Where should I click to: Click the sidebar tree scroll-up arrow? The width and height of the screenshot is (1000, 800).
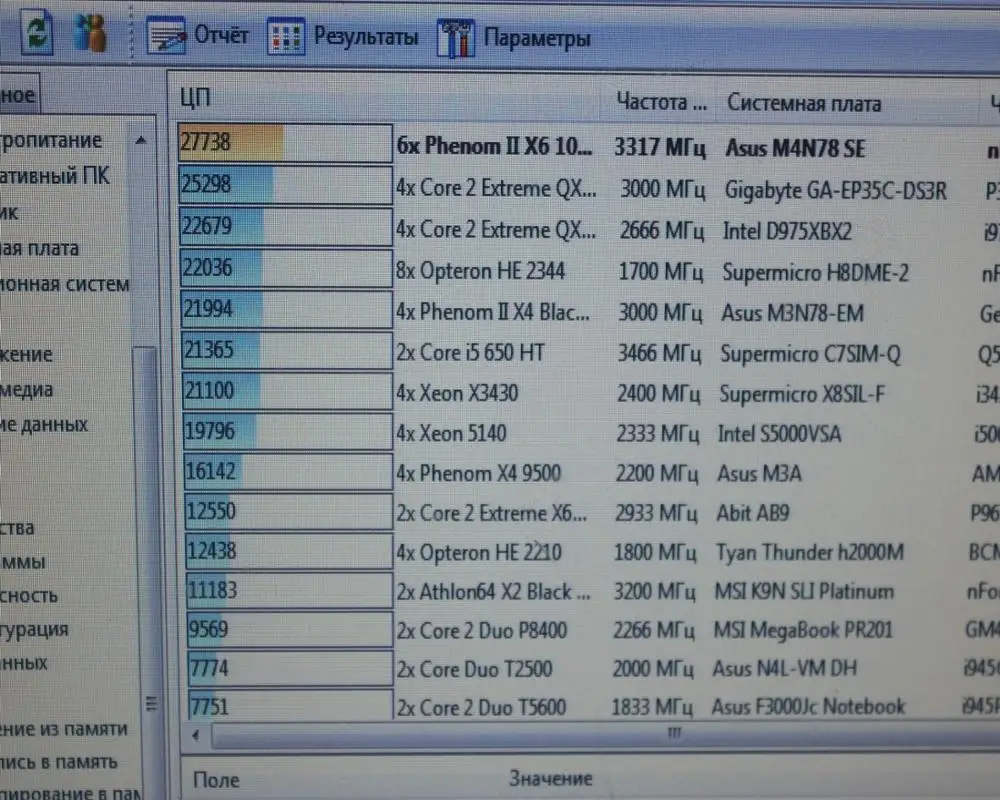[142, 140]
